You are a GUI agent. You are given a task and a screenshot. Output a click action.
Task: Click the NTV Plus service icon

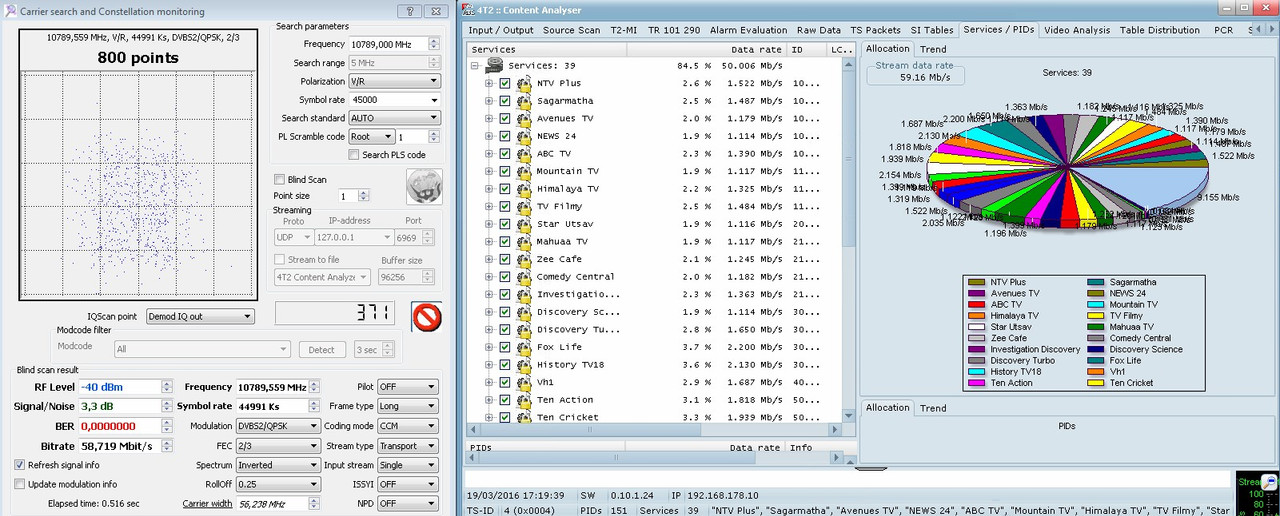(x=523, y=83)
